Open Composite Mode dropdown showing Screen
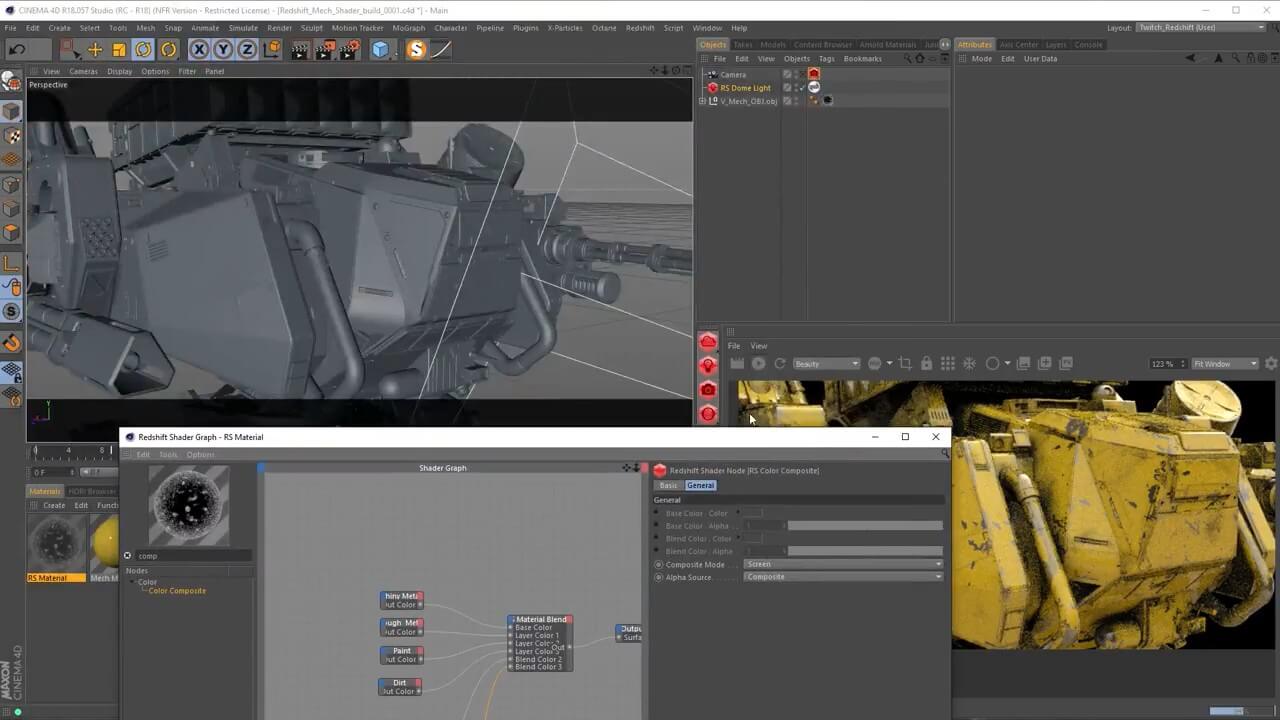This screenshot has width=1280, height=720. click(x=843, y=564)
